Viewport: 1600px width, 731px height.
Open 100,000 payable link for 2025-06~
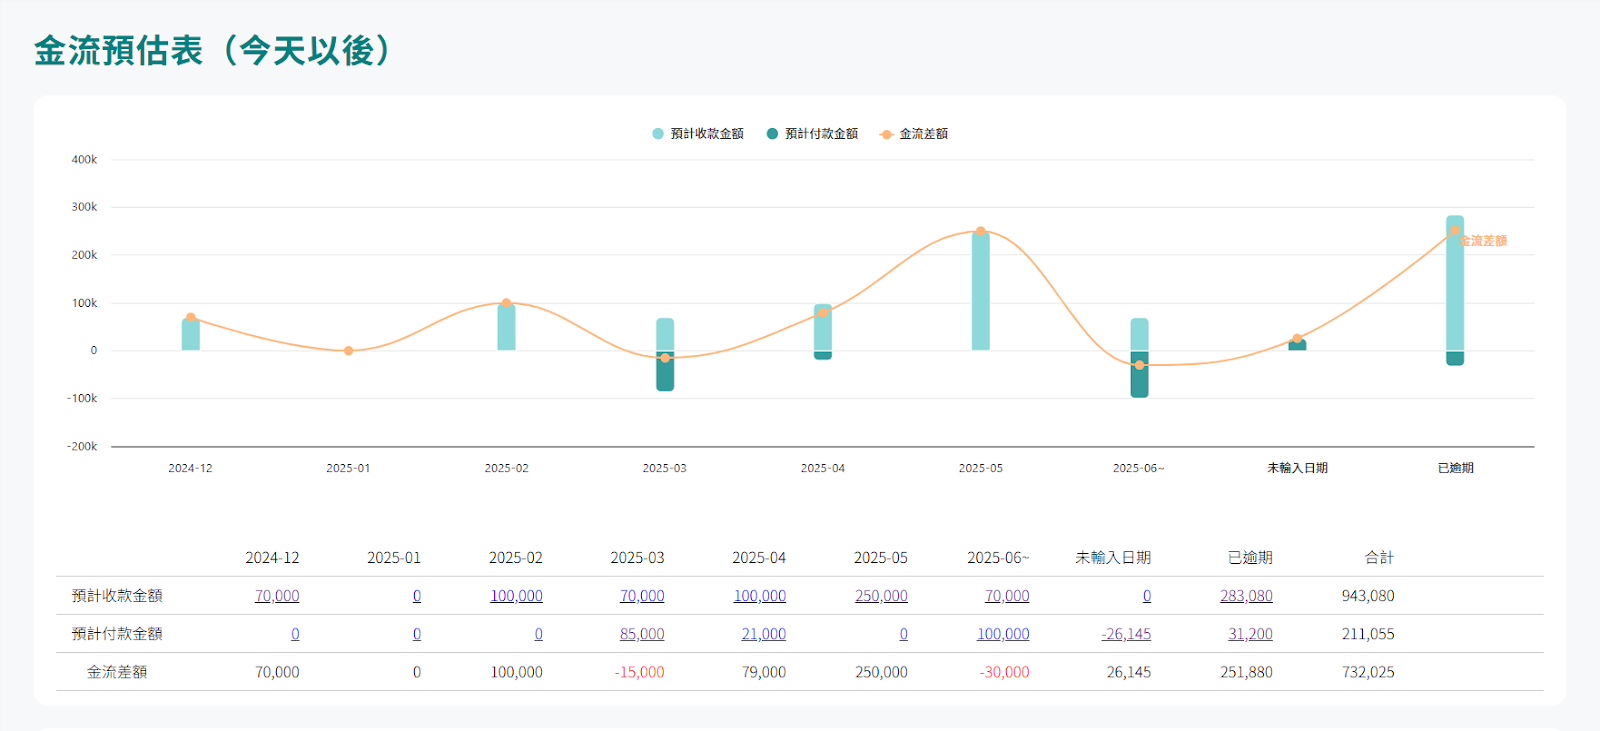point(1003,634)
